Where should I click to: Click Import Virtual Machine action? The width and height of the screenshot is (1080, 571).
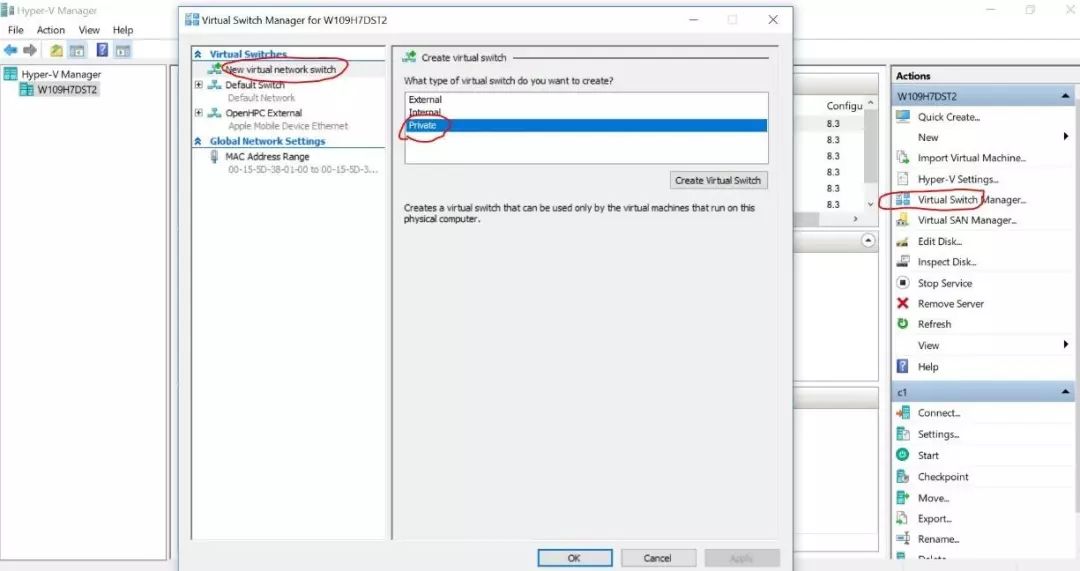972,157
